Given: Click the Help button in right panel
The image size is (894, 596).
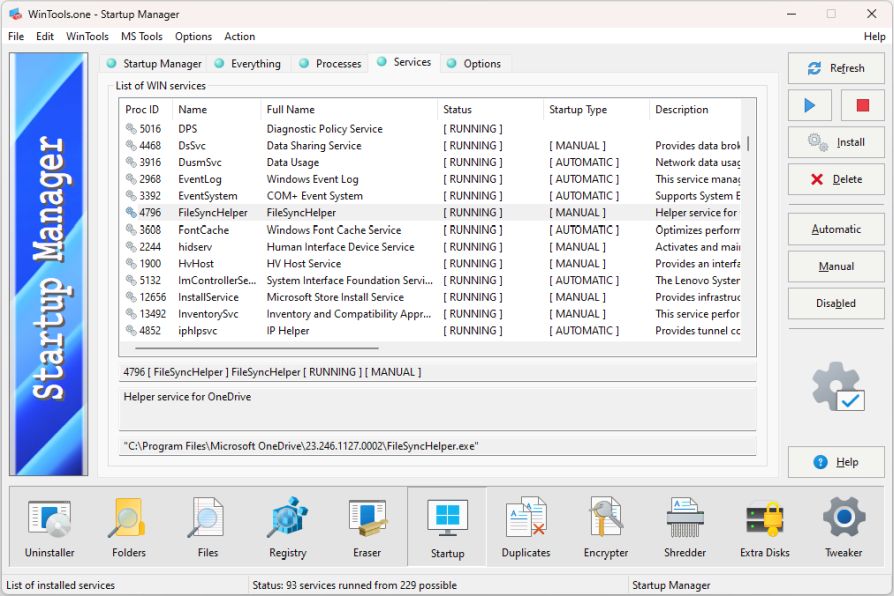Looking at the screenshot, I should point(836,462).
